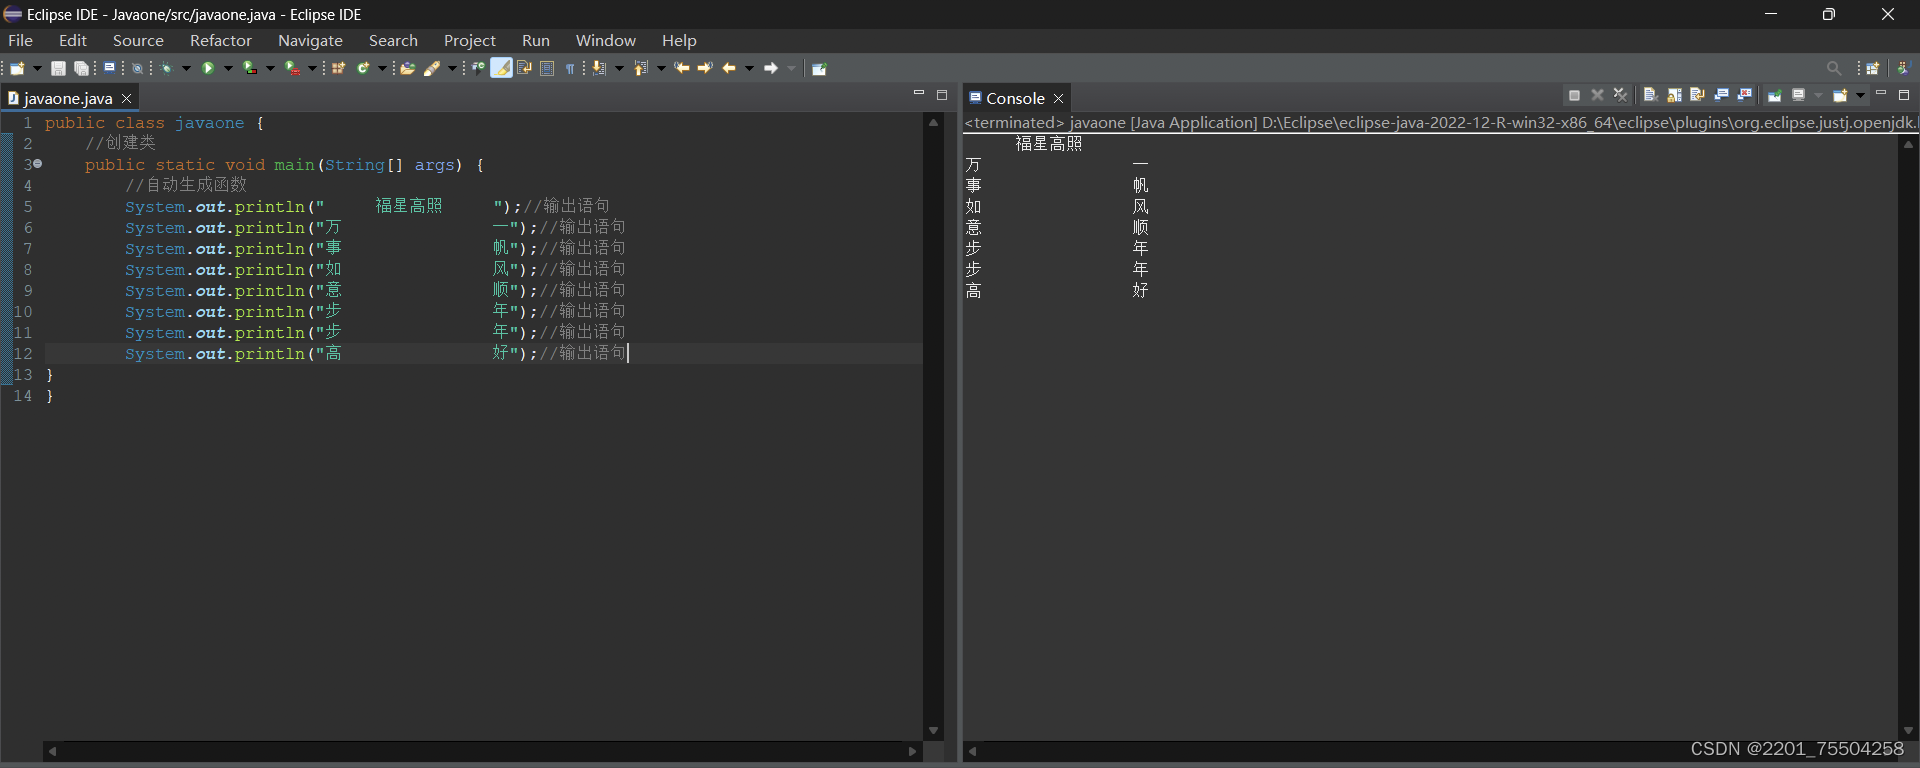The image size is (1920, 768).
Task: Save the current file with Save icon
Action: 58,68
